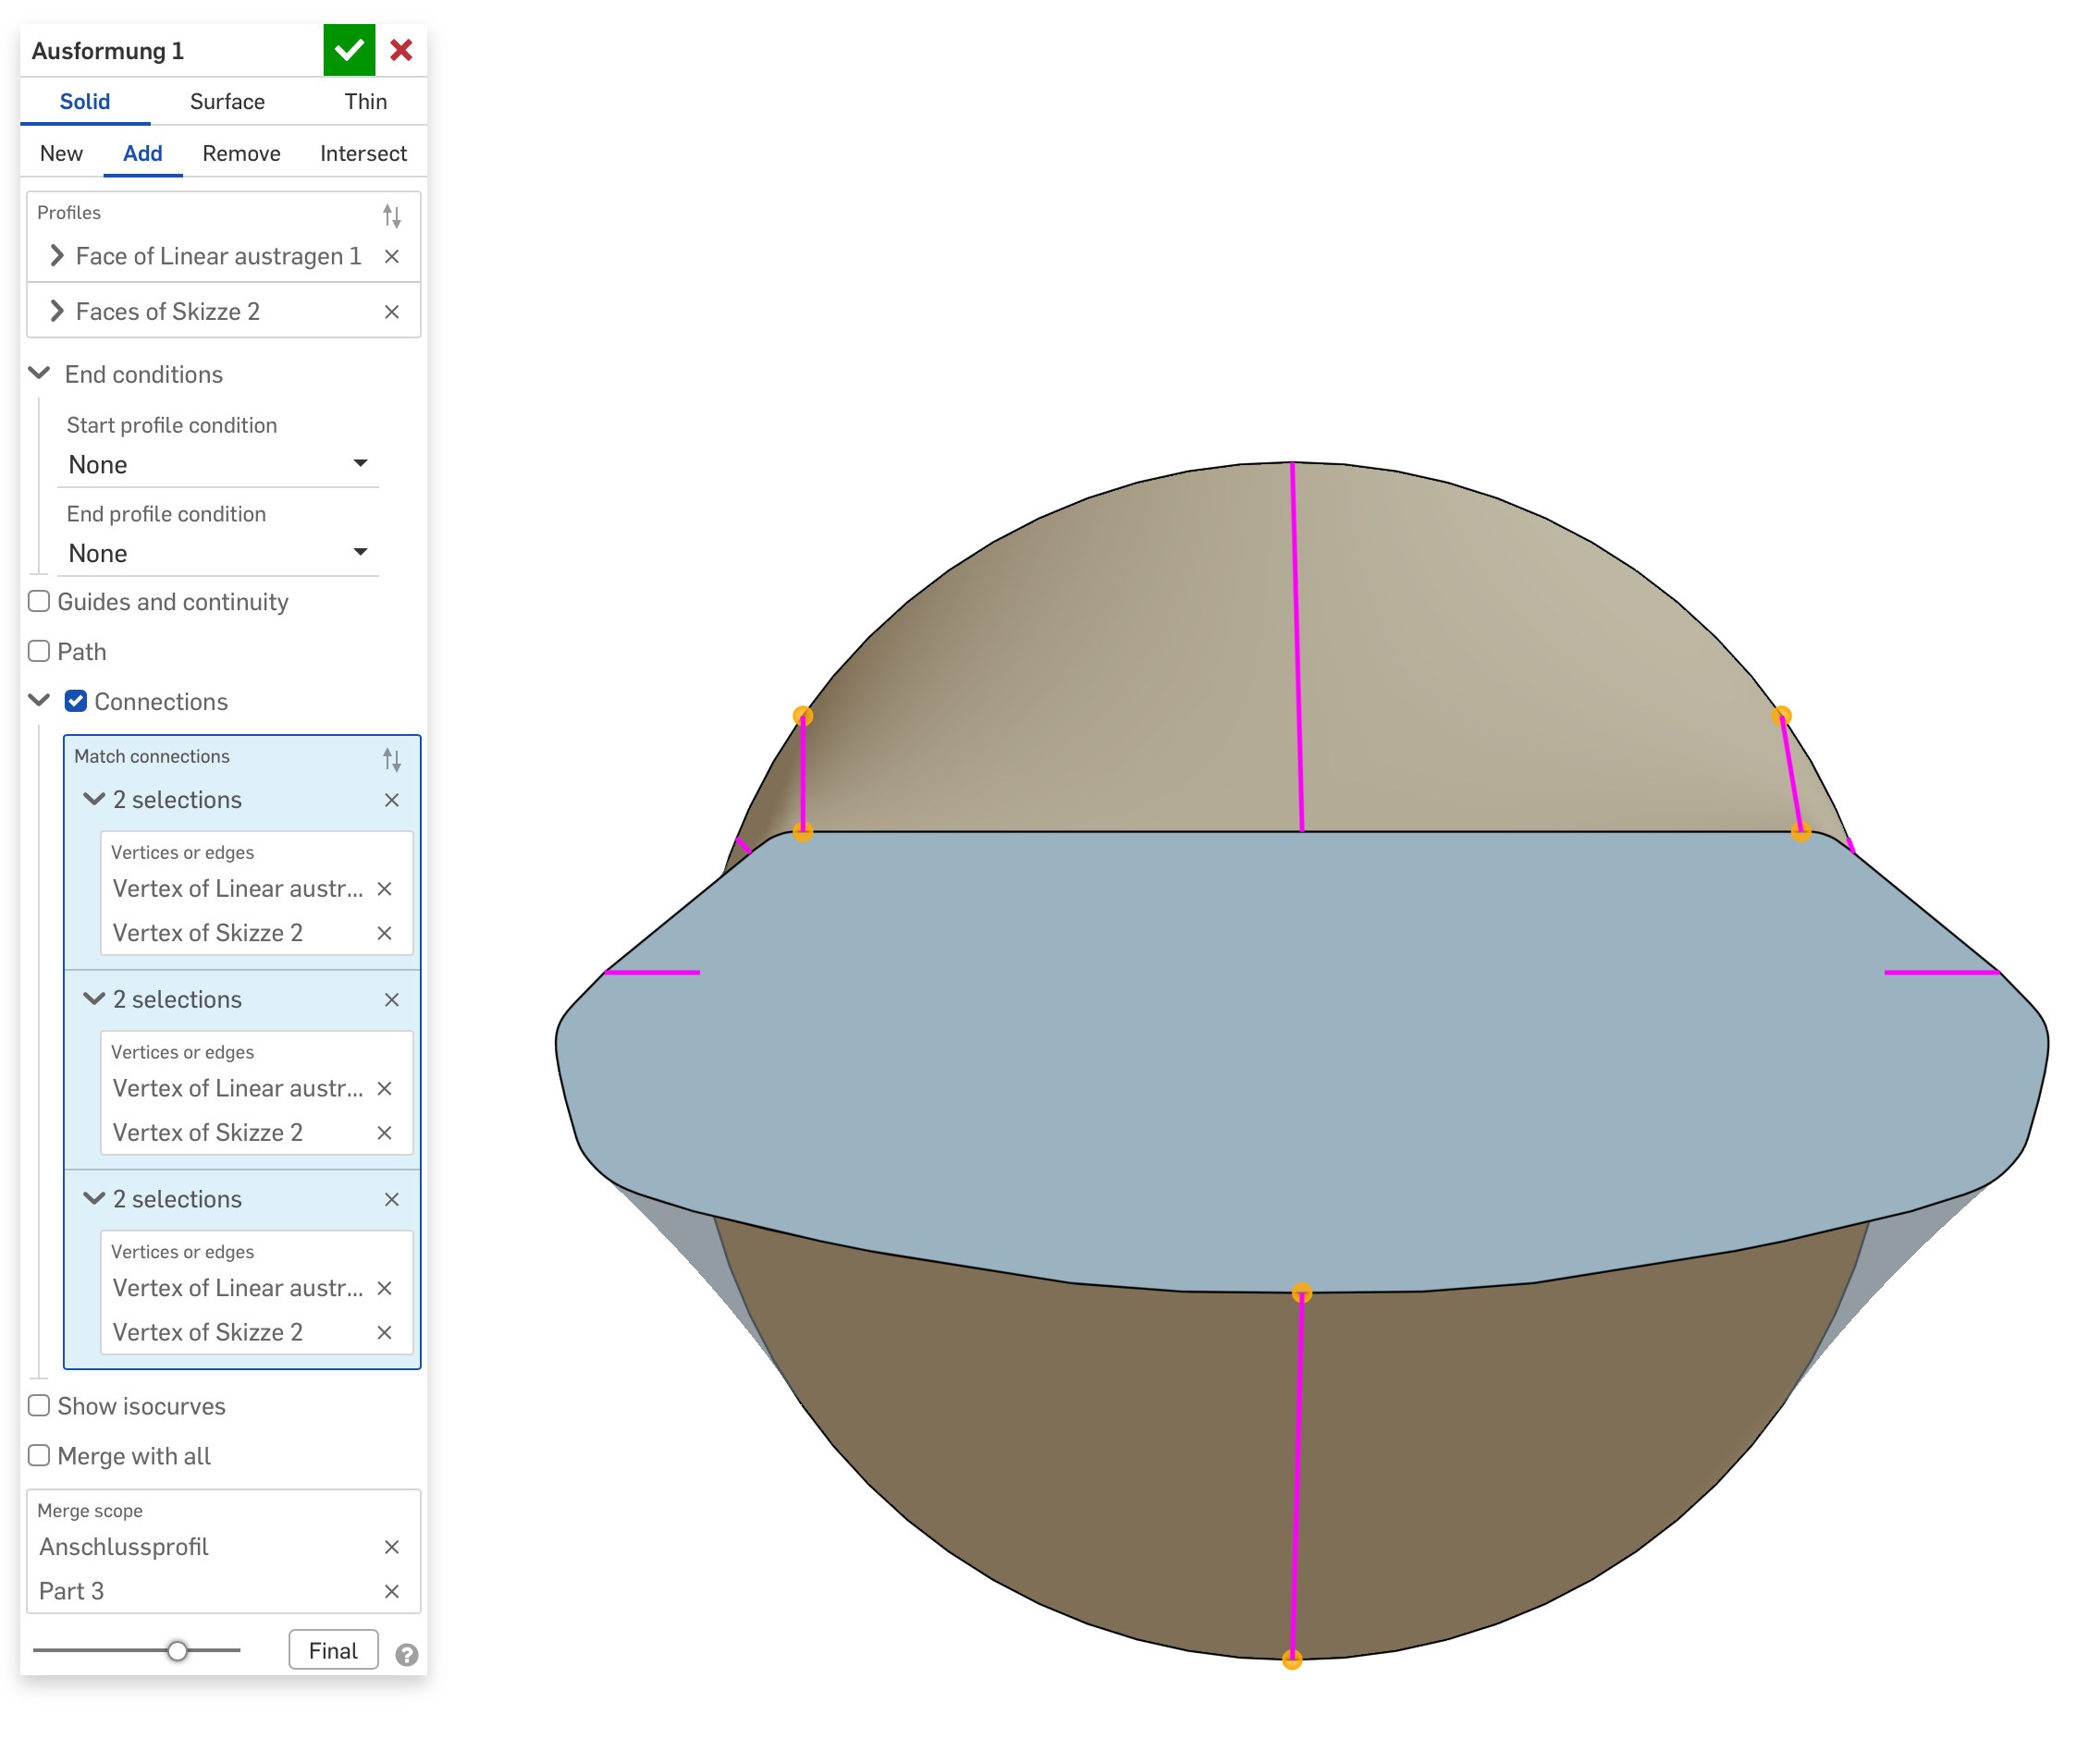This screenshot has height=1764, width=2077.
Task: Enable Show isocurves option
Action: coord(39,1405)
